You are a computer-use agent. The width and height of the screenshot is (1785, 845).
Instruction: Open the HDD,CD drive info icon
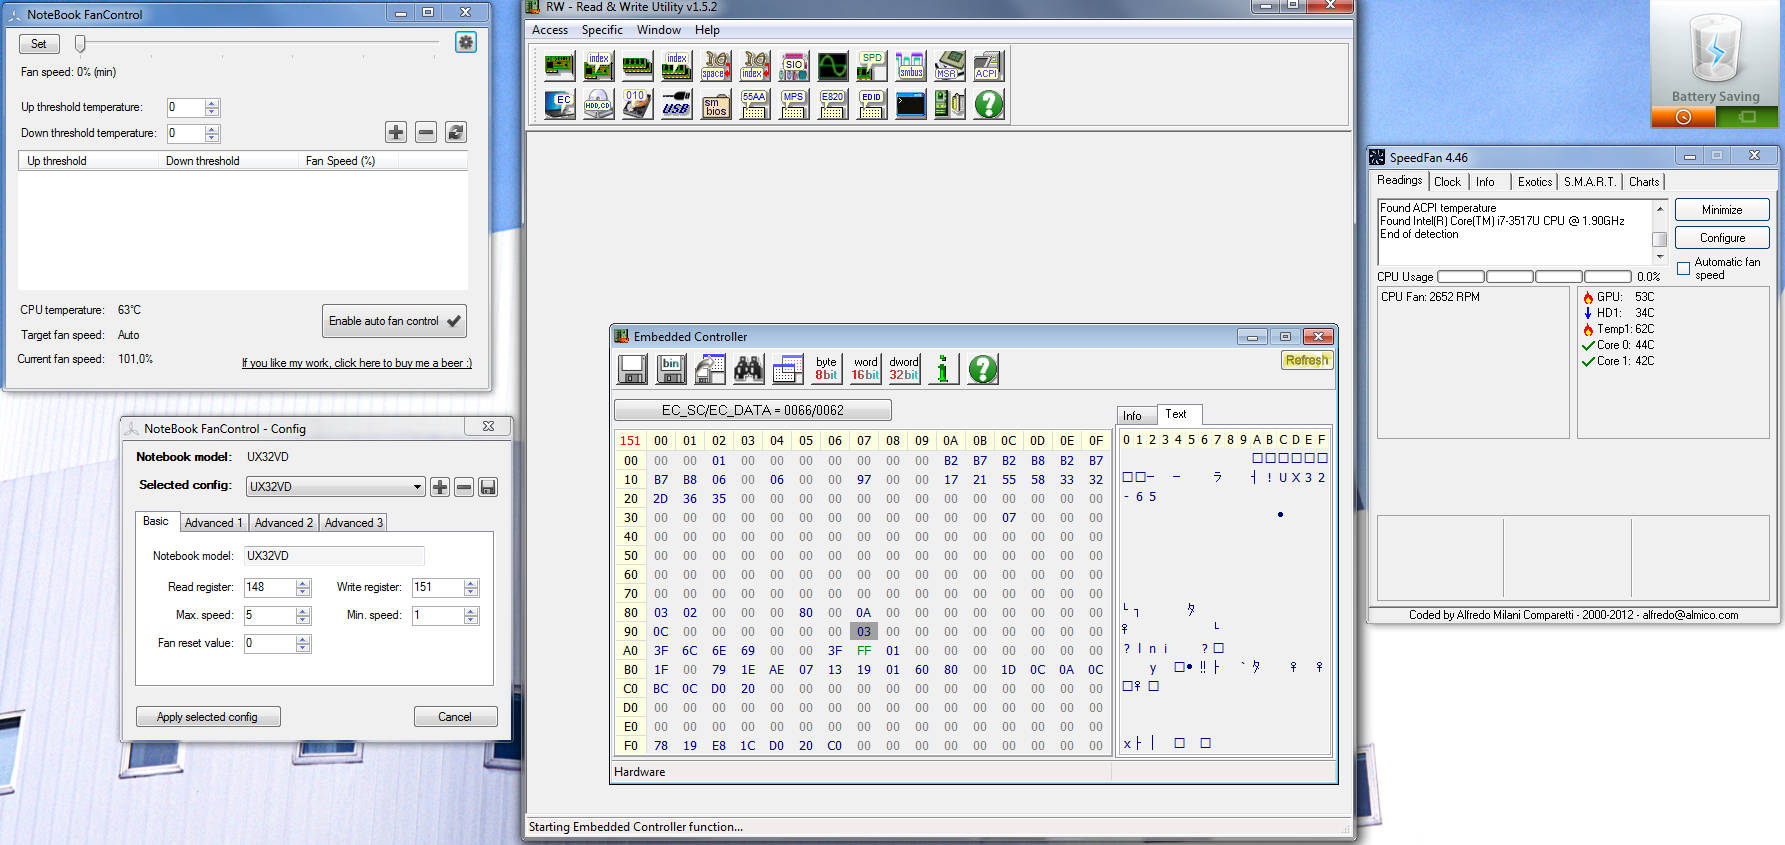(598, 104)
